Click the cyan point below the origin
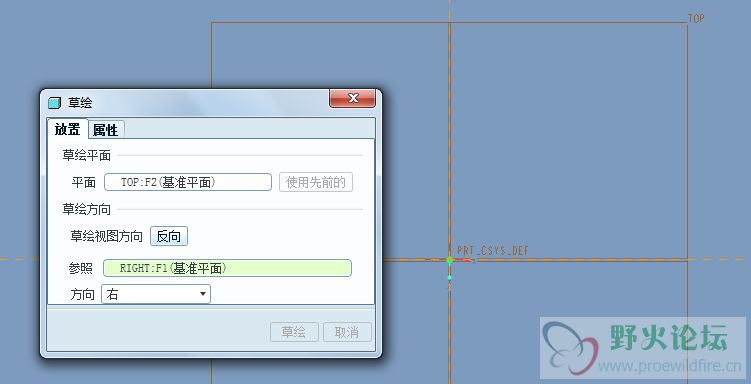This screenshot has width=751, height=384. point(449,277)
